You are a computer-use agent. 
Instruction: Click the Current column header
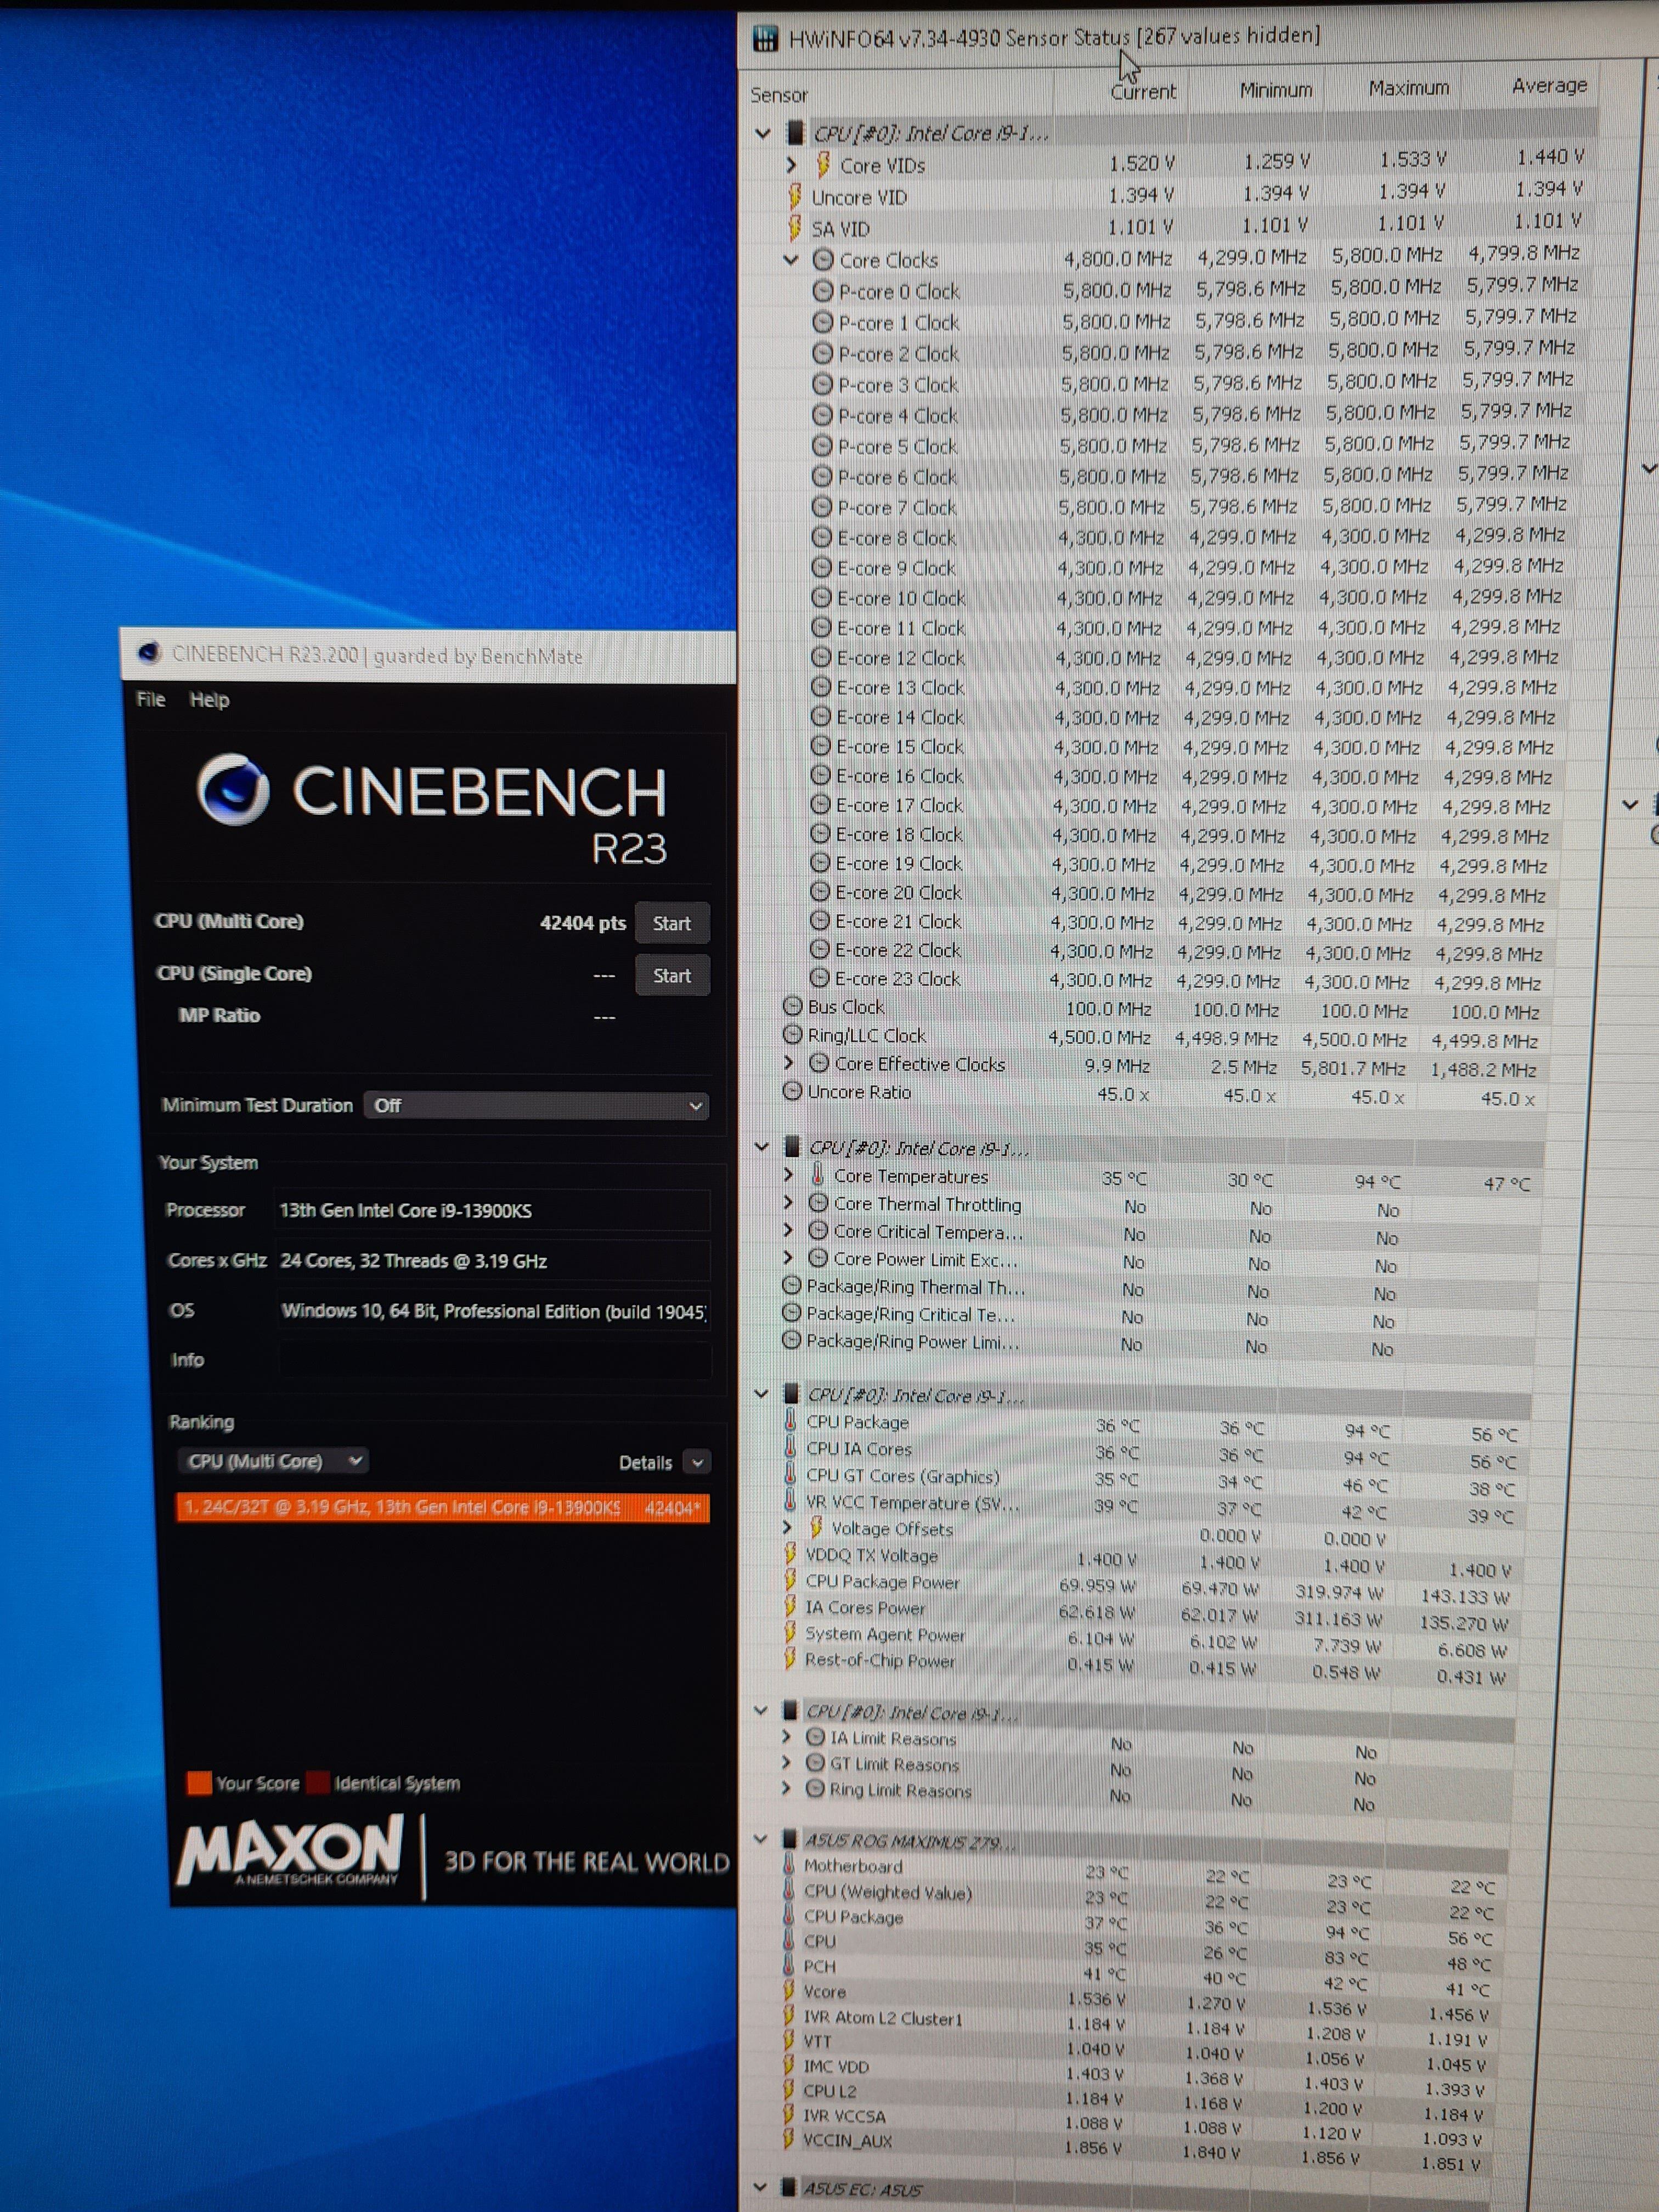pos(1143,92)
